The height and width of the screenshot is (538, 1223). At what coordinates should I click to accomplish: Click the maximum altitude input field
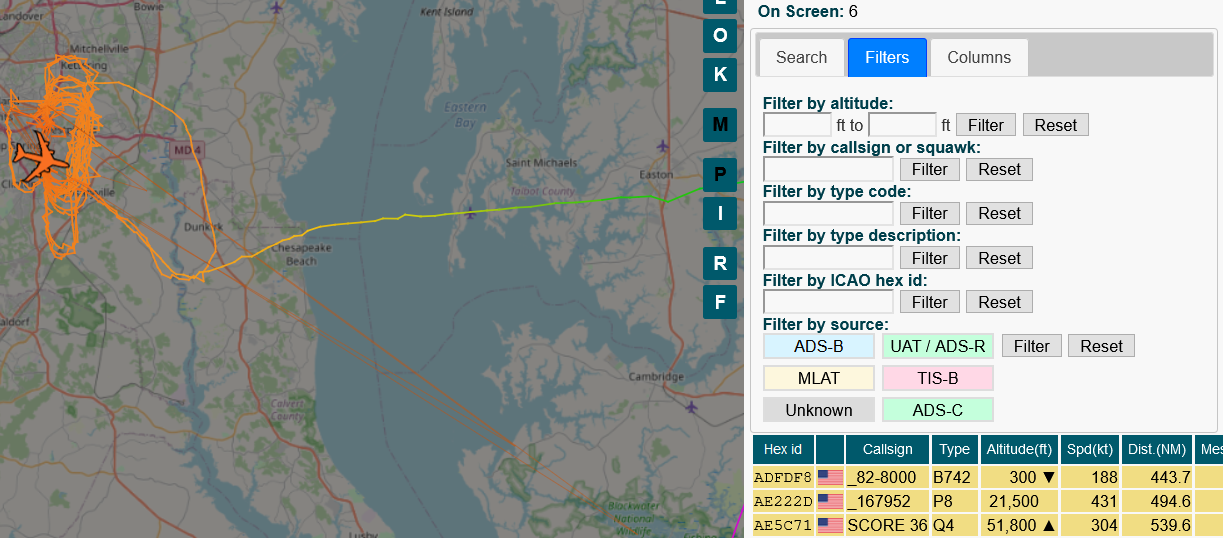pyautogui.click(x=903, y=125)
